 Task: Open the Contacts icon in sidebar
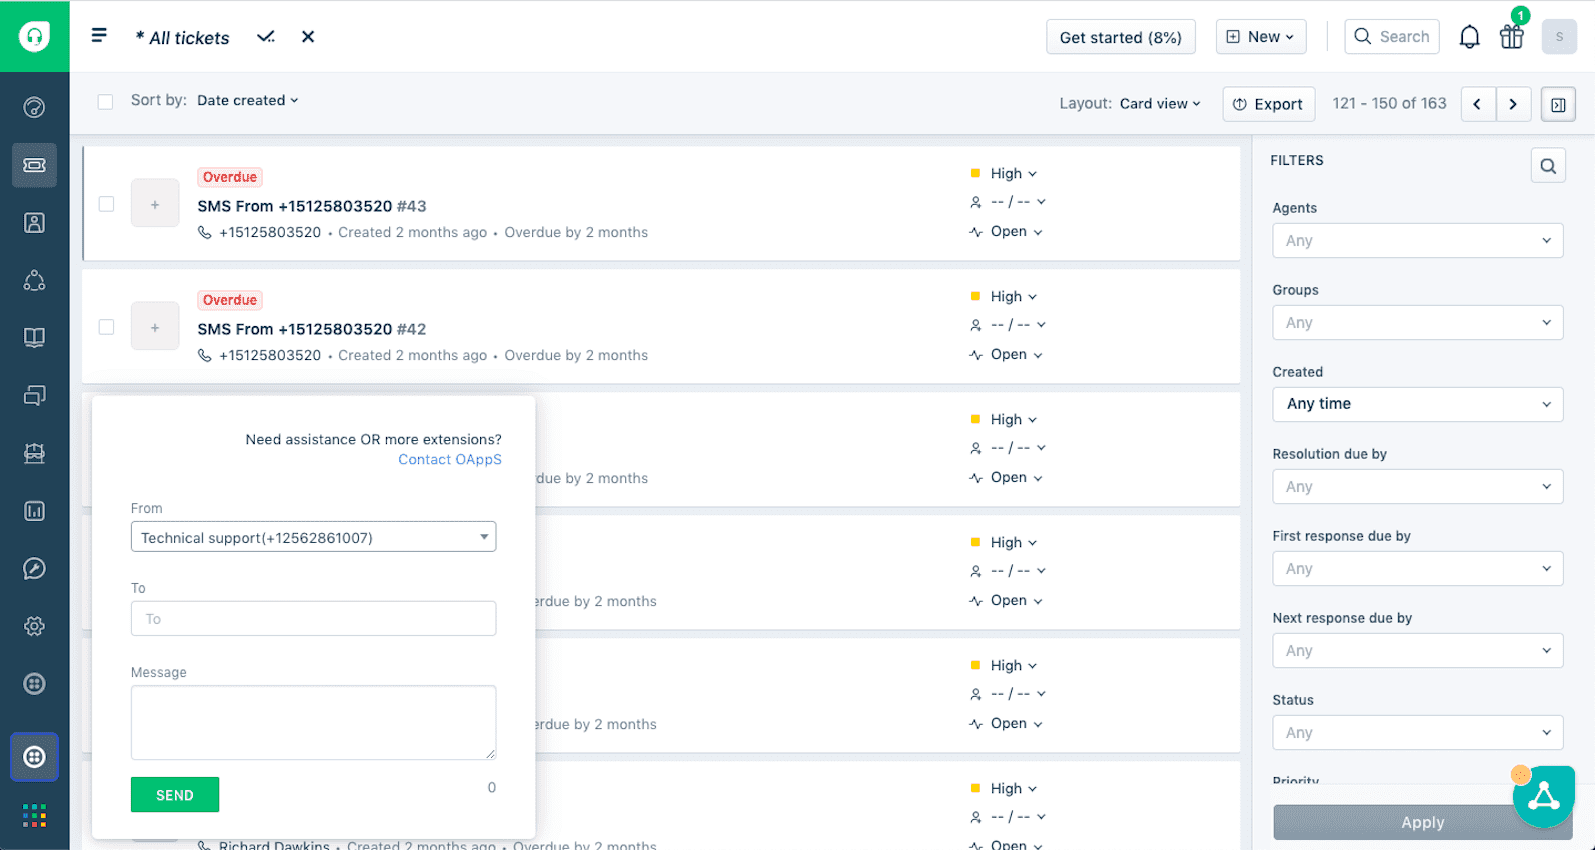coord(34,223)
